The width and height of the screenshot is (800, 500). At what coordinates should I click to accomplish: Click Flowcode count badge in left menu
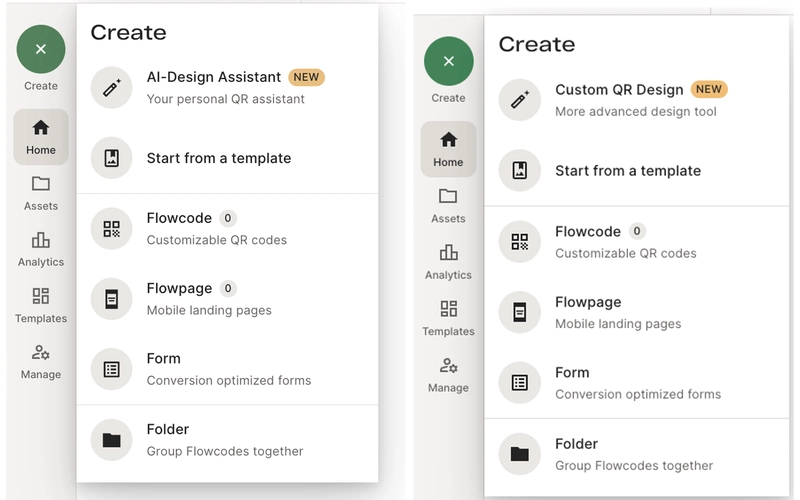tap(228, 218)
